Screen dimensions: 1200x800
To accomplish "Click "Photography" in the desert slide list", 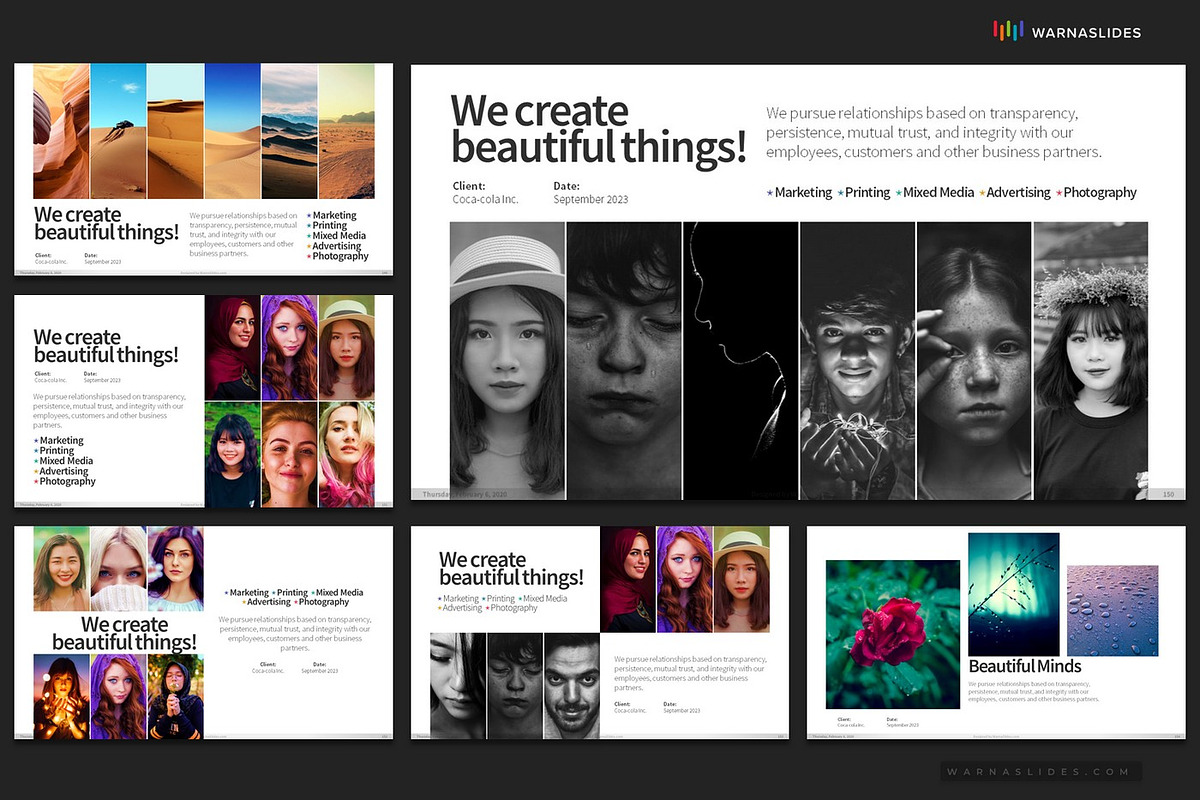I will point(340,257).
